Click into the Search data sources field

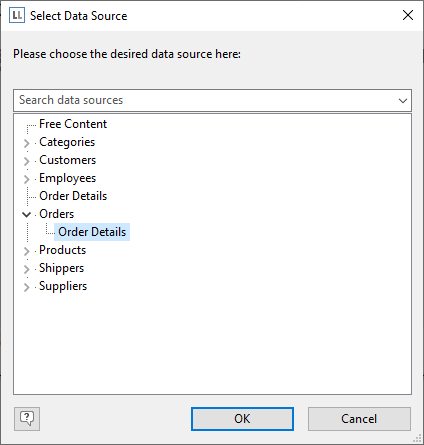(x=207, y=100)
